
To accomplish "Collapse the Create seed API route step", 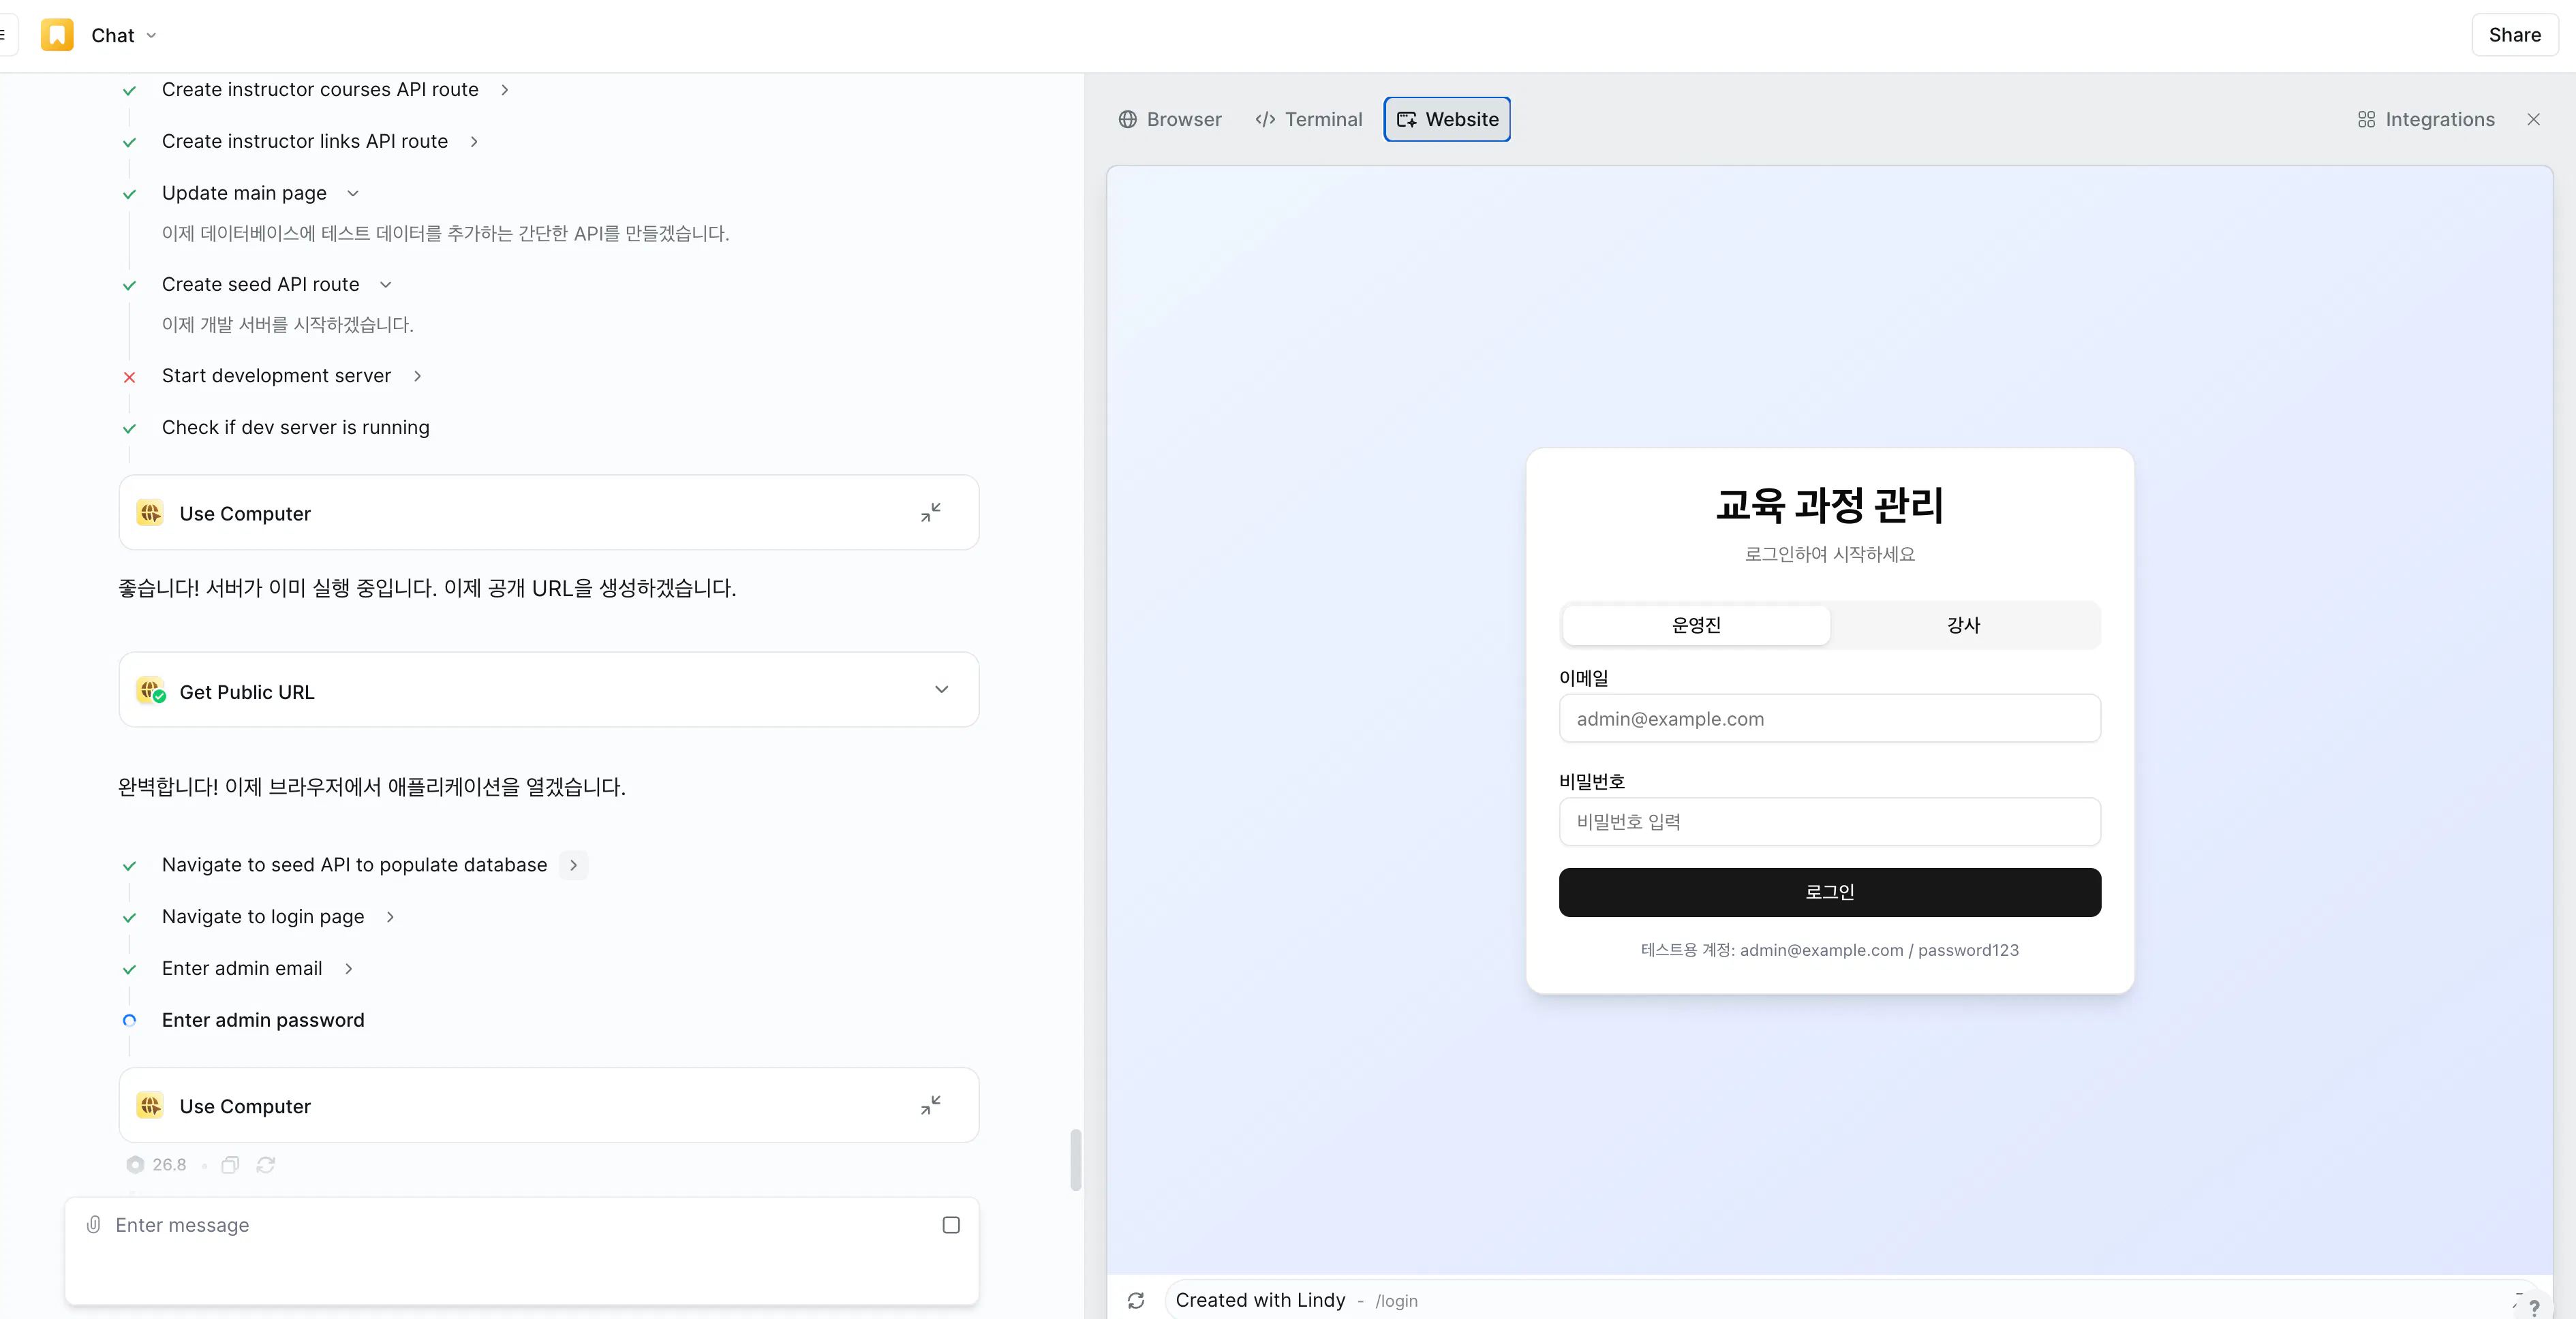I will (385, 284).
